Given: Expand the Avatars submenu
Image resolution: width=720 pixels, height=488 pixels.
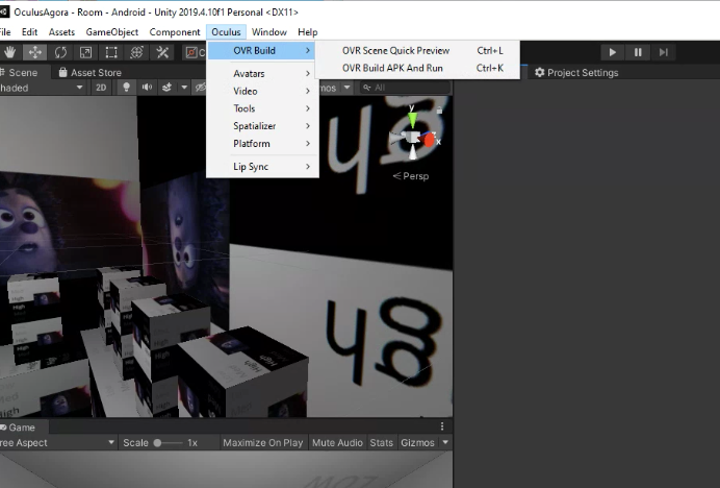Looking at the screenshot, I should pyautogui.click(x=262, y=73).
